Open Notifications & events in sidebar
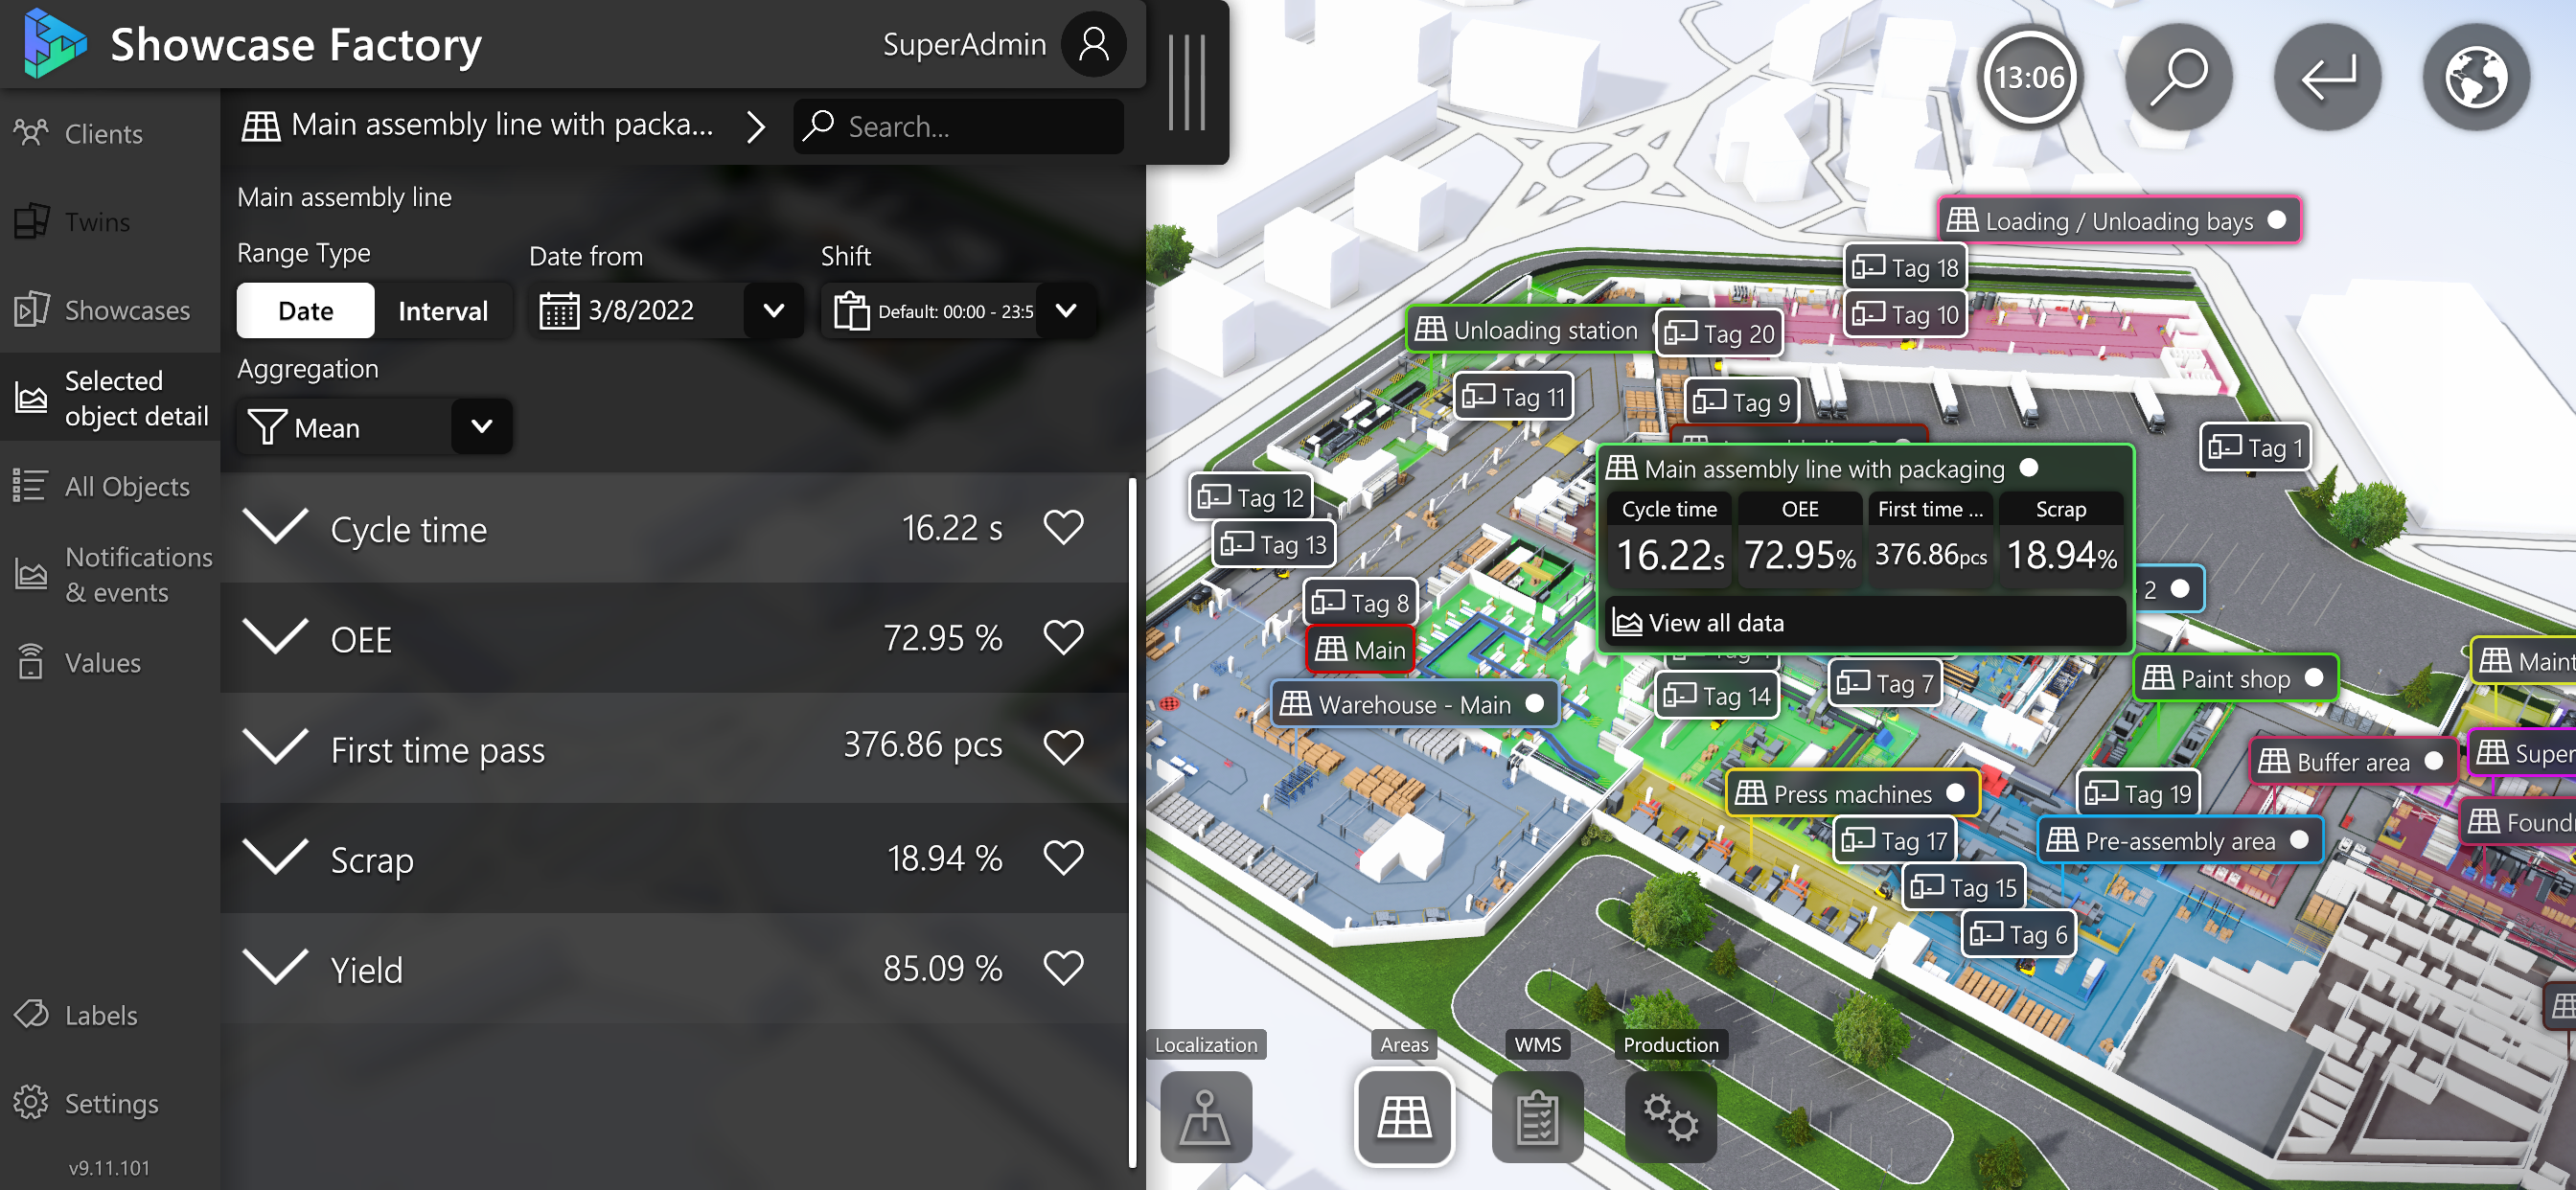This screenshot has height=1190, width=2576. click(x=138, y=574)
